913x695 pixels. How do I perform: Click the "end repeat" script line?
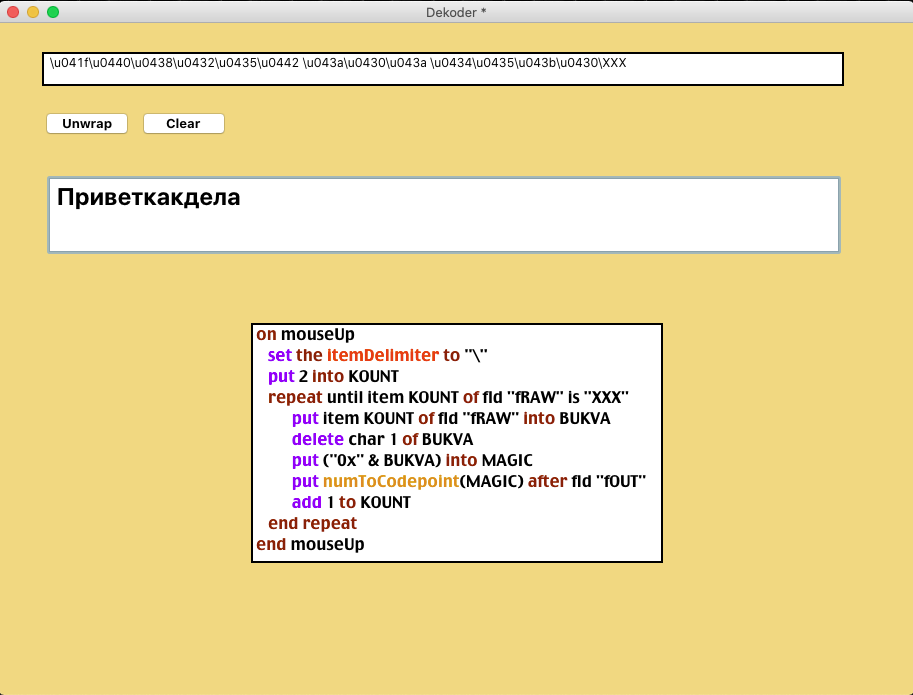[312, 523]
